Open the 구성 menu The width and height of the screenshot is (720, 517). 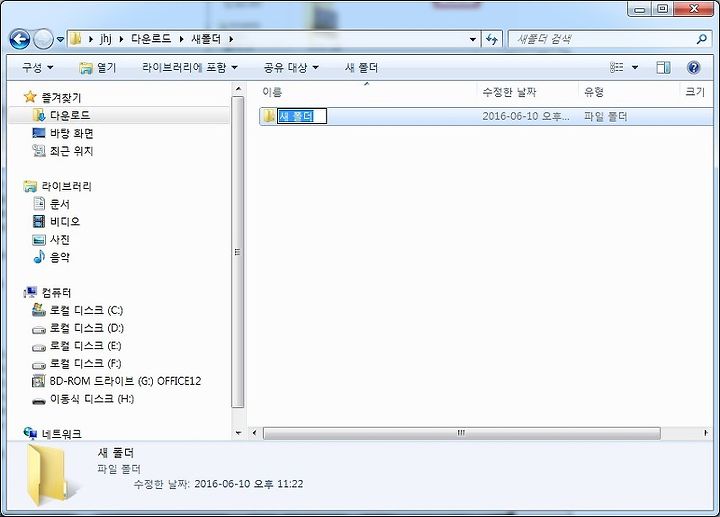pyautogui.click(x=38, y=67)
